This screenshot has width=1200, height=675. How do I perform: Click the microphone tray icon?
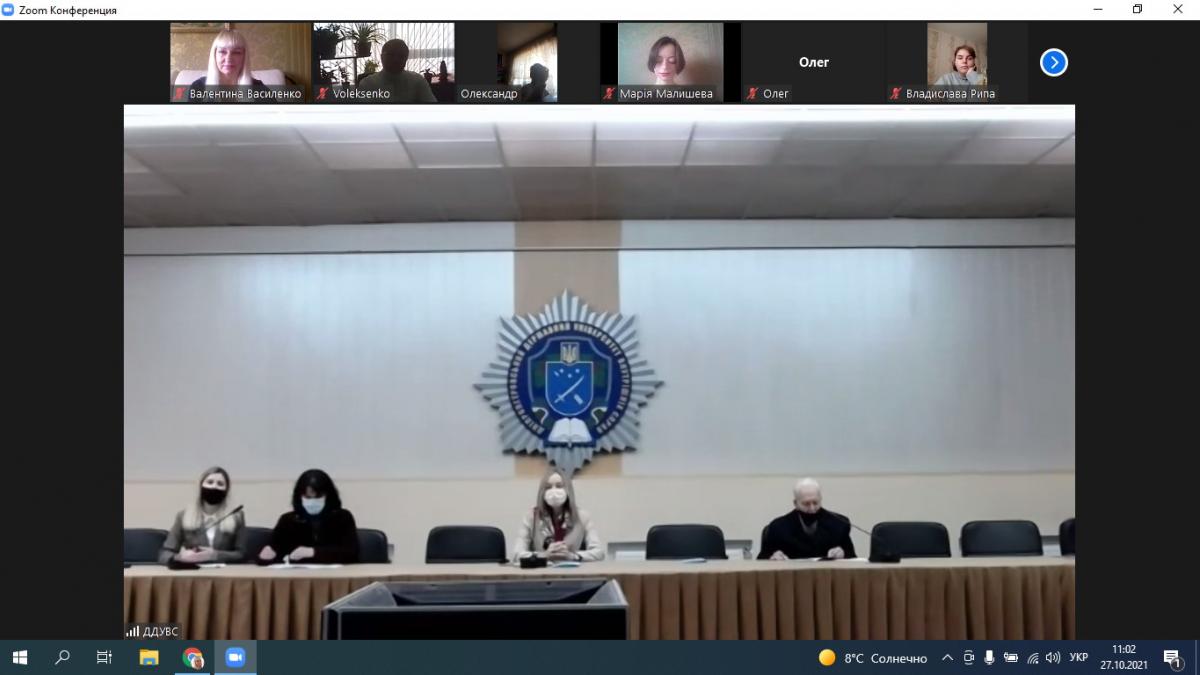[x=989, y=658]
